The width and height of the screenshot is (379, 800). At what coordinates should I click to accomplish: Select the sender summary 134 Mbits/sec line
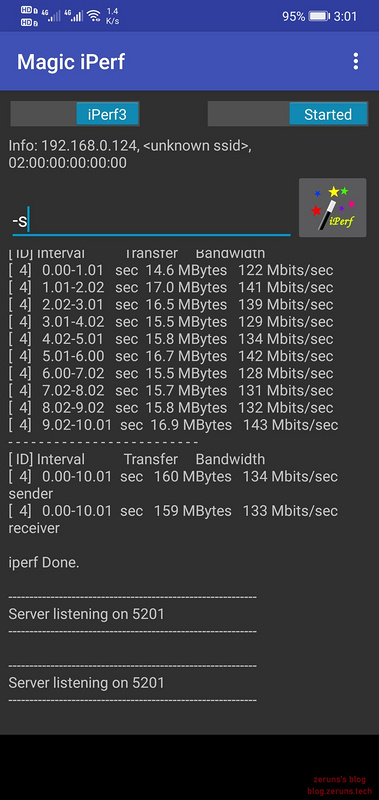173,485
